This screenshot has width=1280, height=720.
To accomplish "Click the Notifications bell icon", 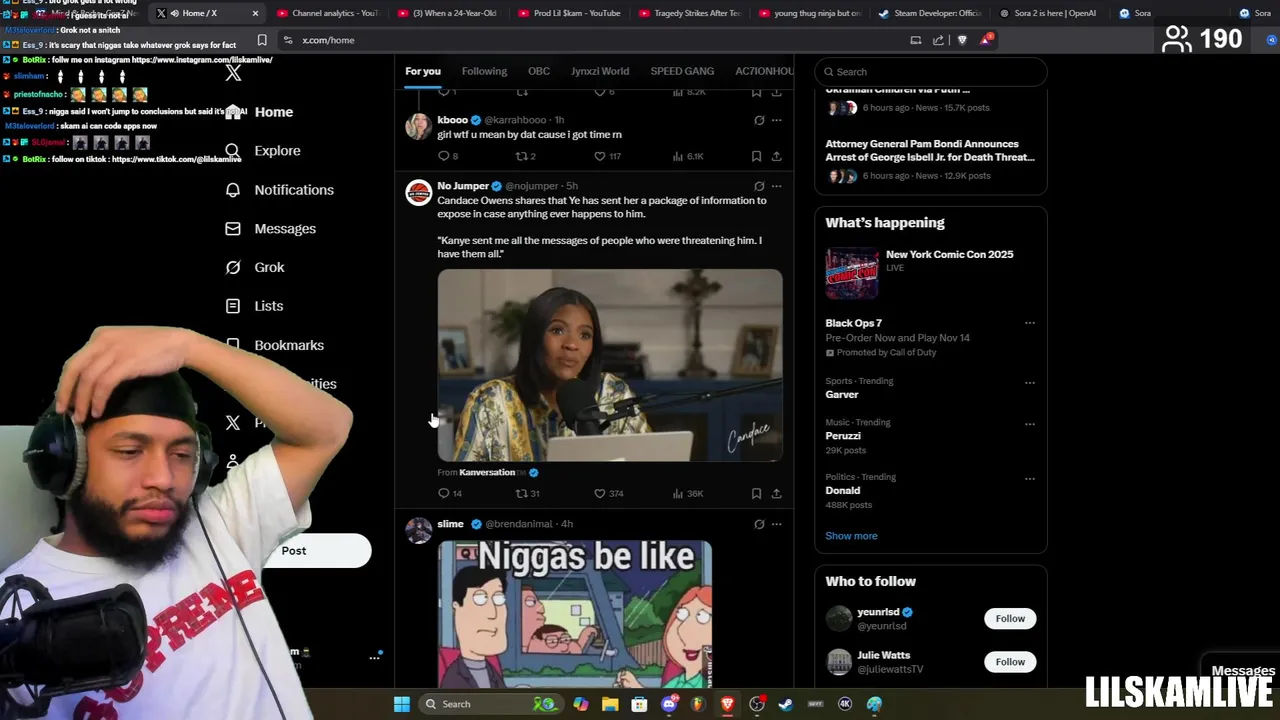I will tap(233, 190).
